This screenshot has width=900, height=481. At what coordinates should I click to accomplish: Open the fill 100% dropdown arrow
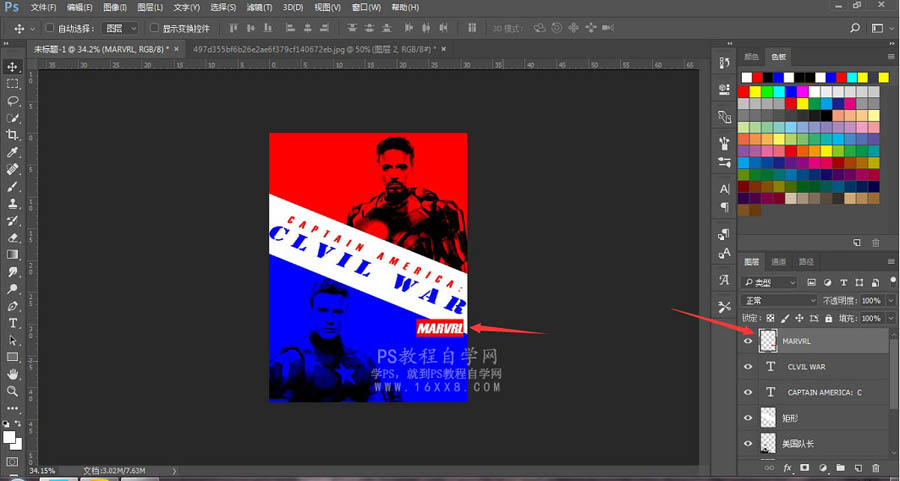coord(891,318)
